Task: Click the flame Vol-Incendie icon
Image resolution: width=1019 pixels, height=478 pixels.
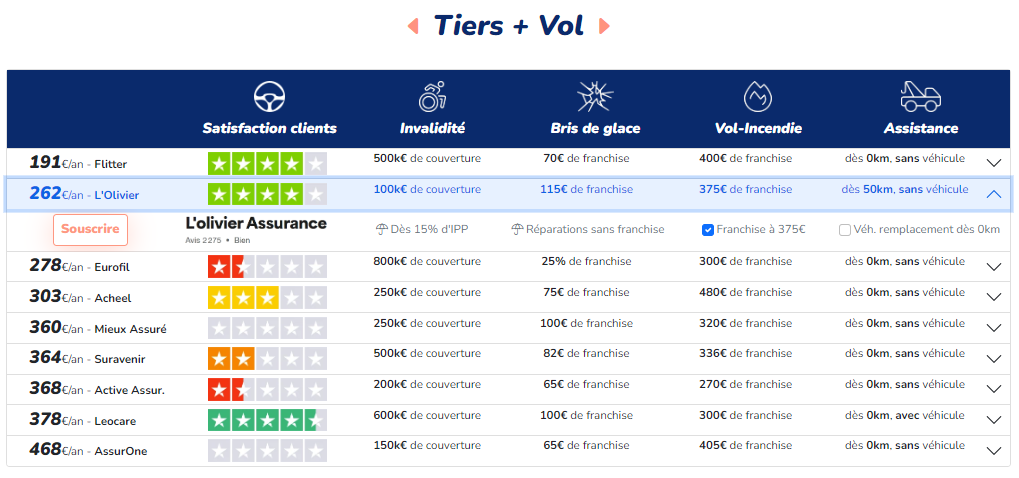Action: (758, 97)
